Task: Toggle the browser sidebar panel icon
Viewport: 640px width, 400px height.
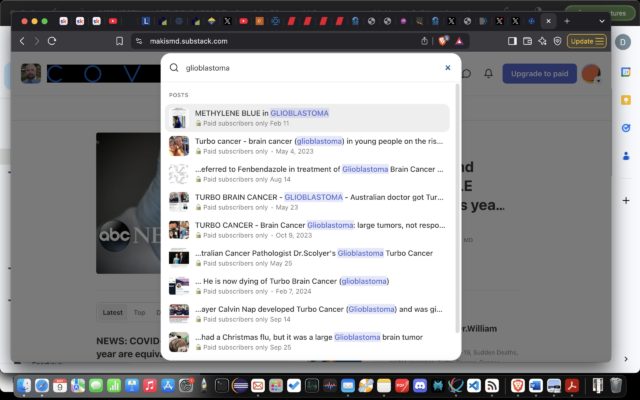Action: click(512, 41)
